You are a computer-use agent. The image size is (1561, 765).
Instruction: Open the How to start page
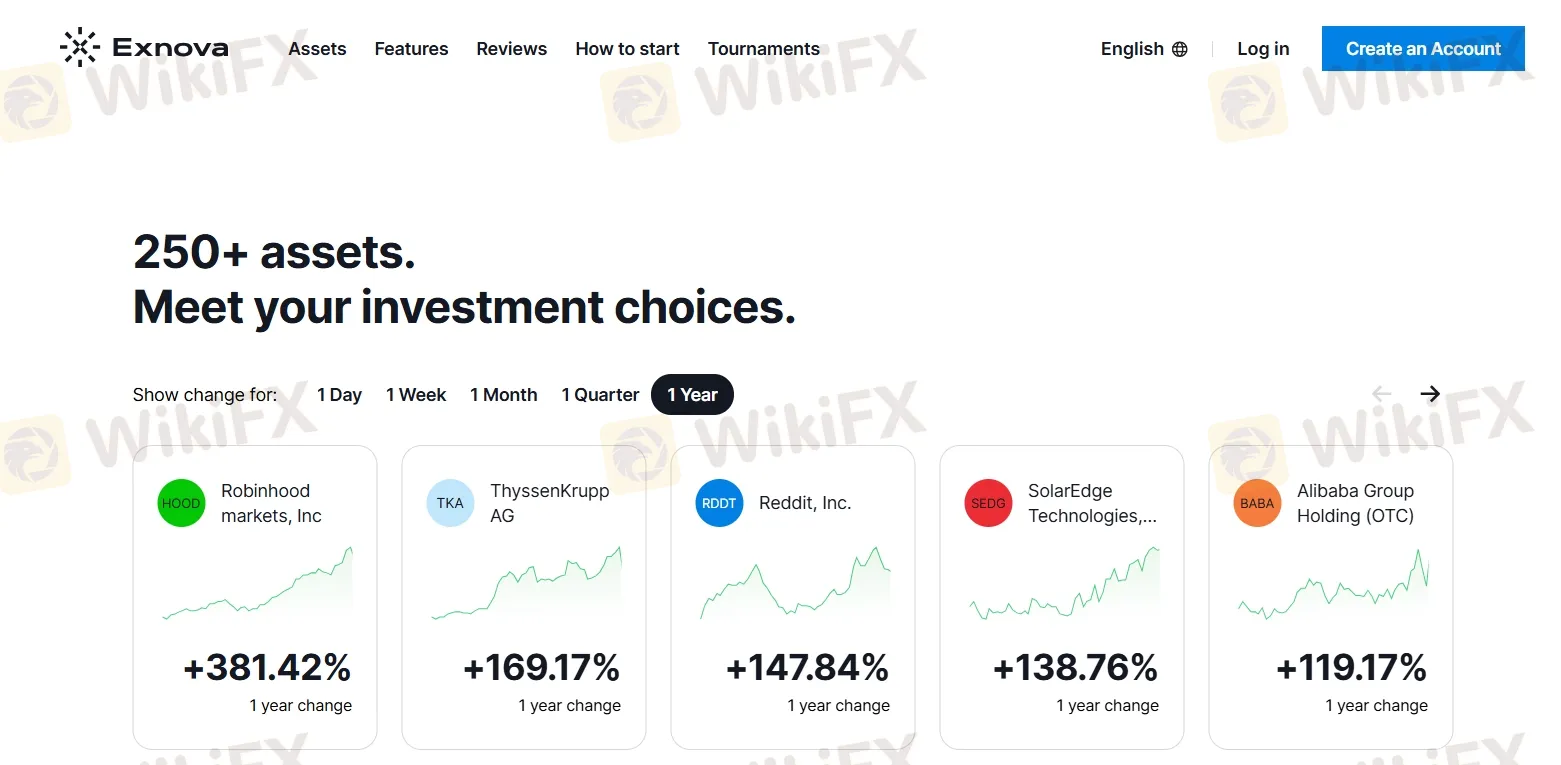click(627, 49)
